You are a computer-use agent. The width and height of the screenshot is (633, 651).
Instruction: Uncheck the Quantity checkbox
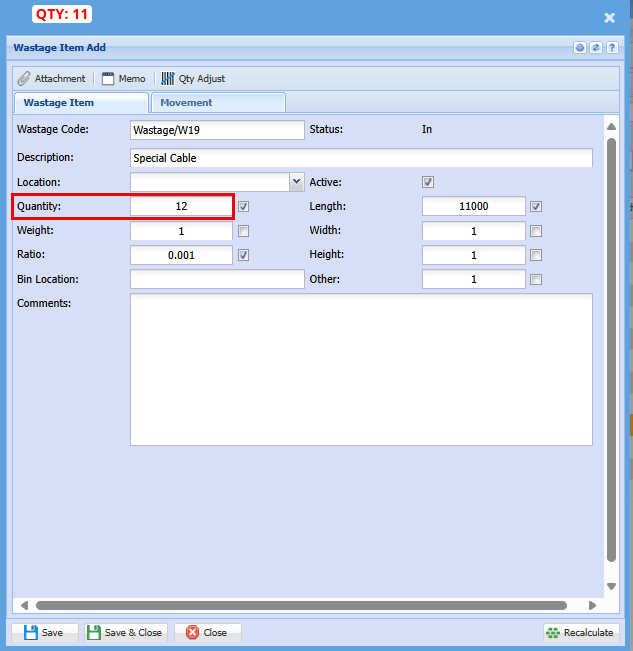pos(244,206)
